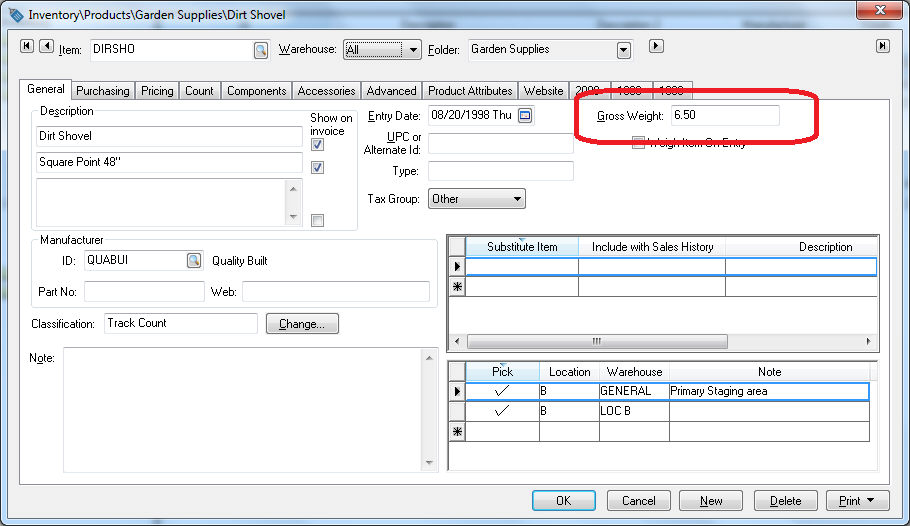Click the Classification field Track Count

click(181, 323)
